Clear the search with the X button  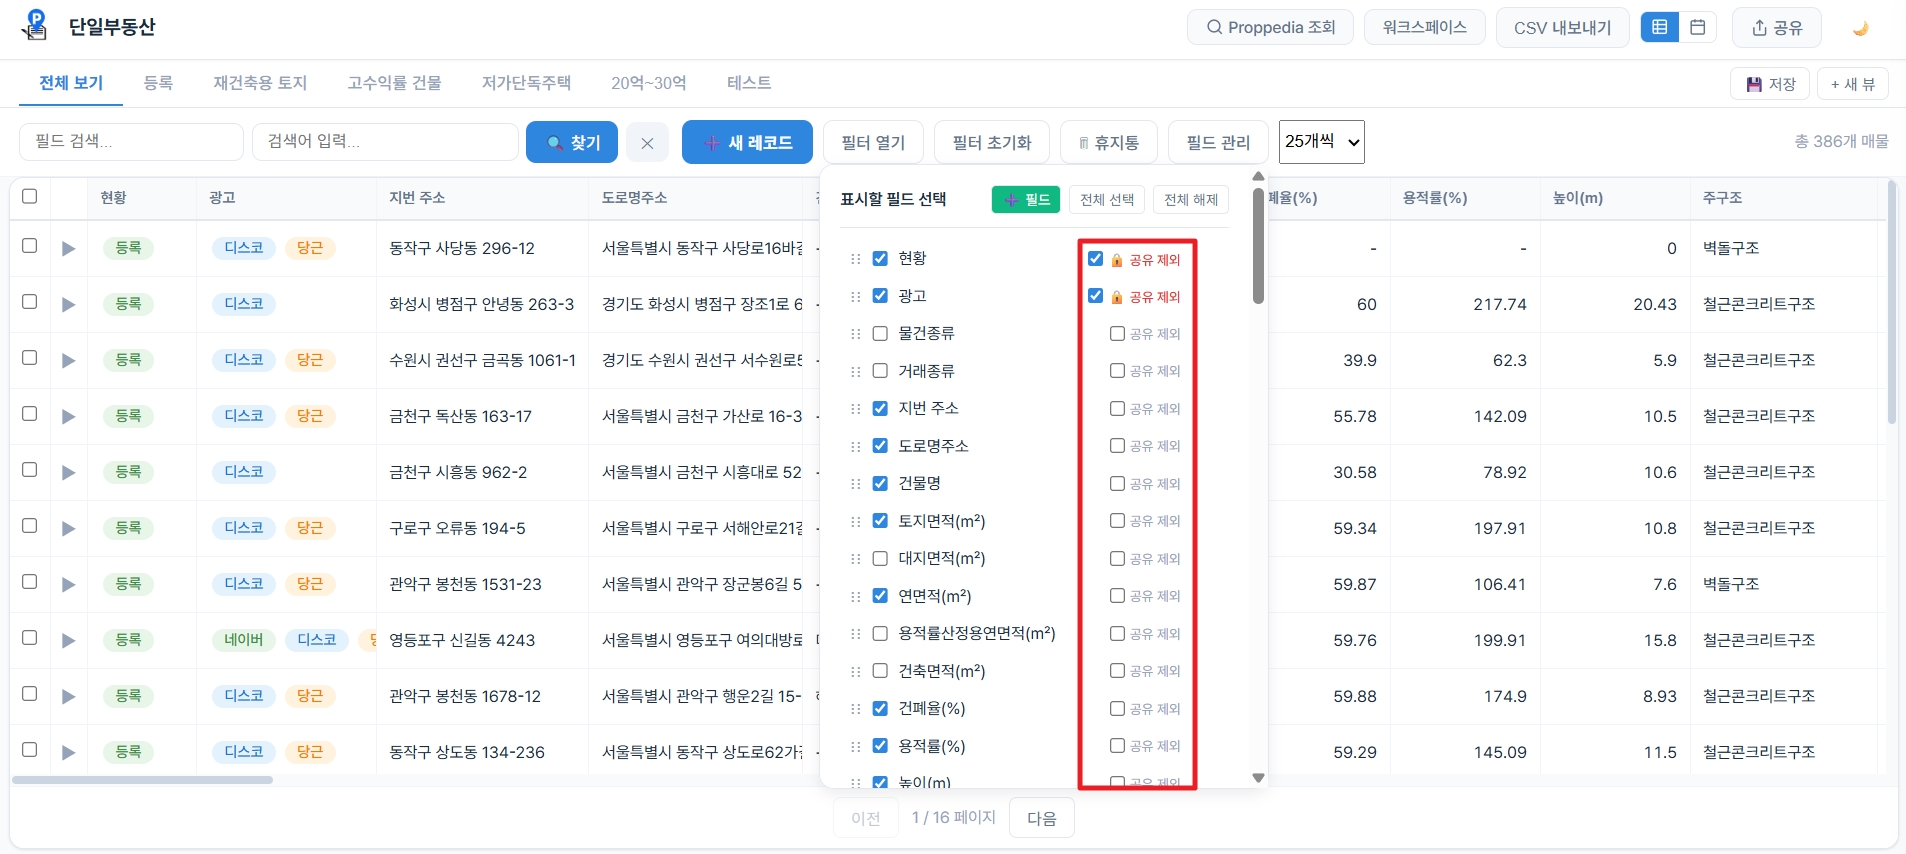[x=647, y=143]
